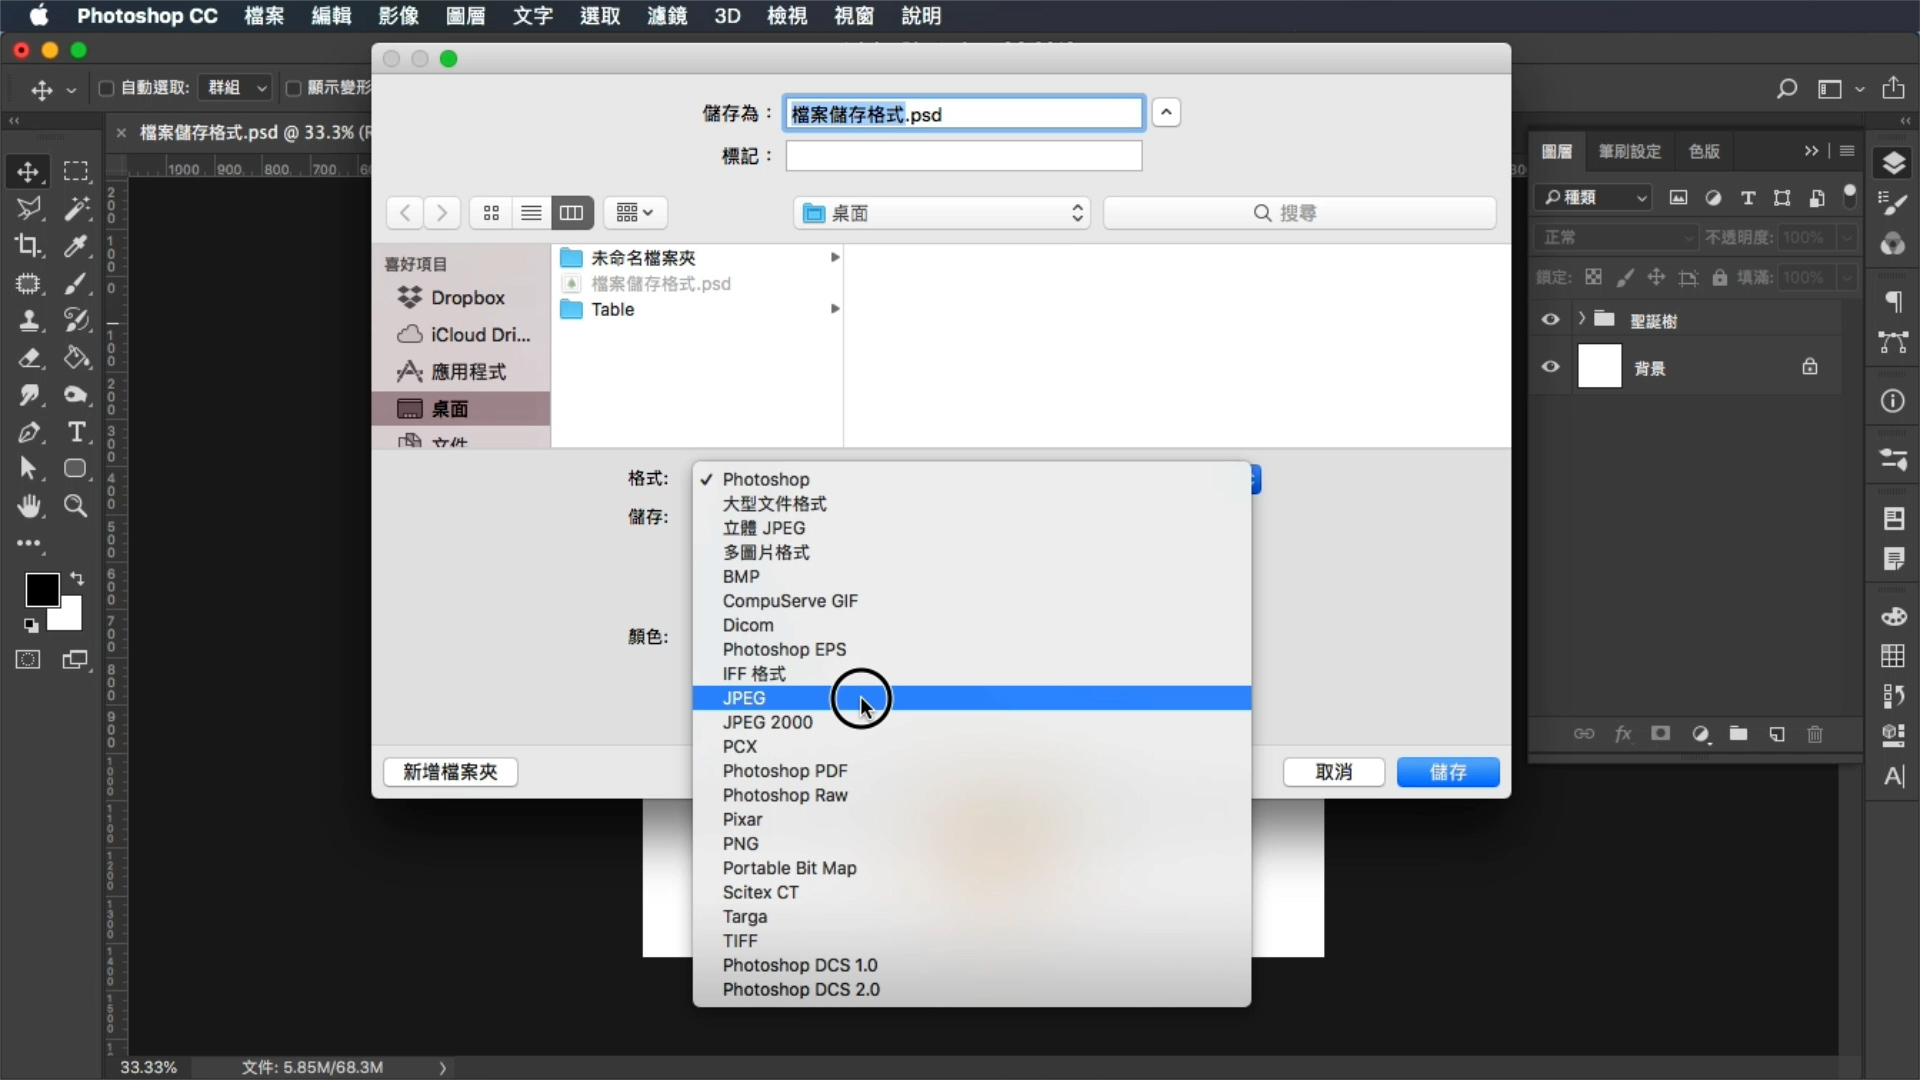Select the Move tool
The width and height of the screenshot is (1920, 1080).
[x=28, y=172]
